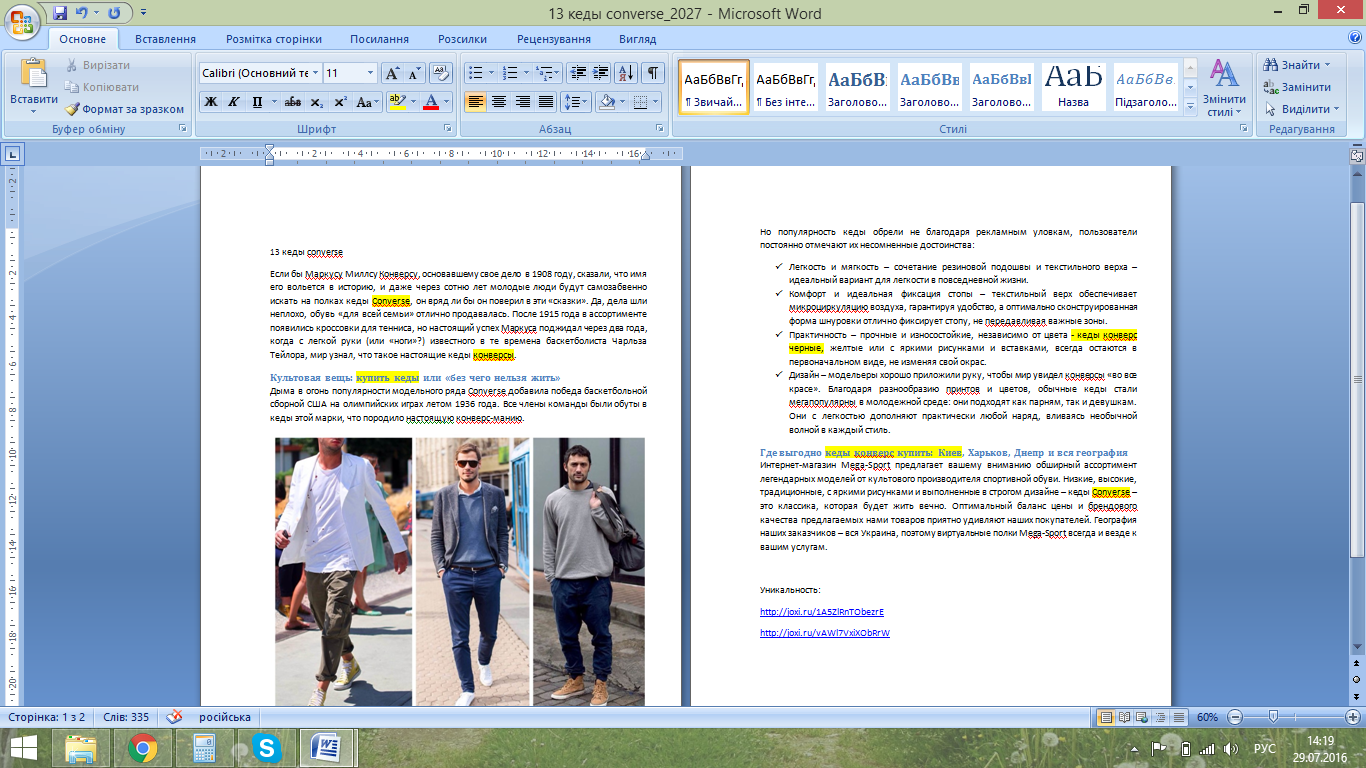Viewport: 1366px width, 768px height.
Task: Activate Формат за зразком format painter
Action: coord(125,109)
